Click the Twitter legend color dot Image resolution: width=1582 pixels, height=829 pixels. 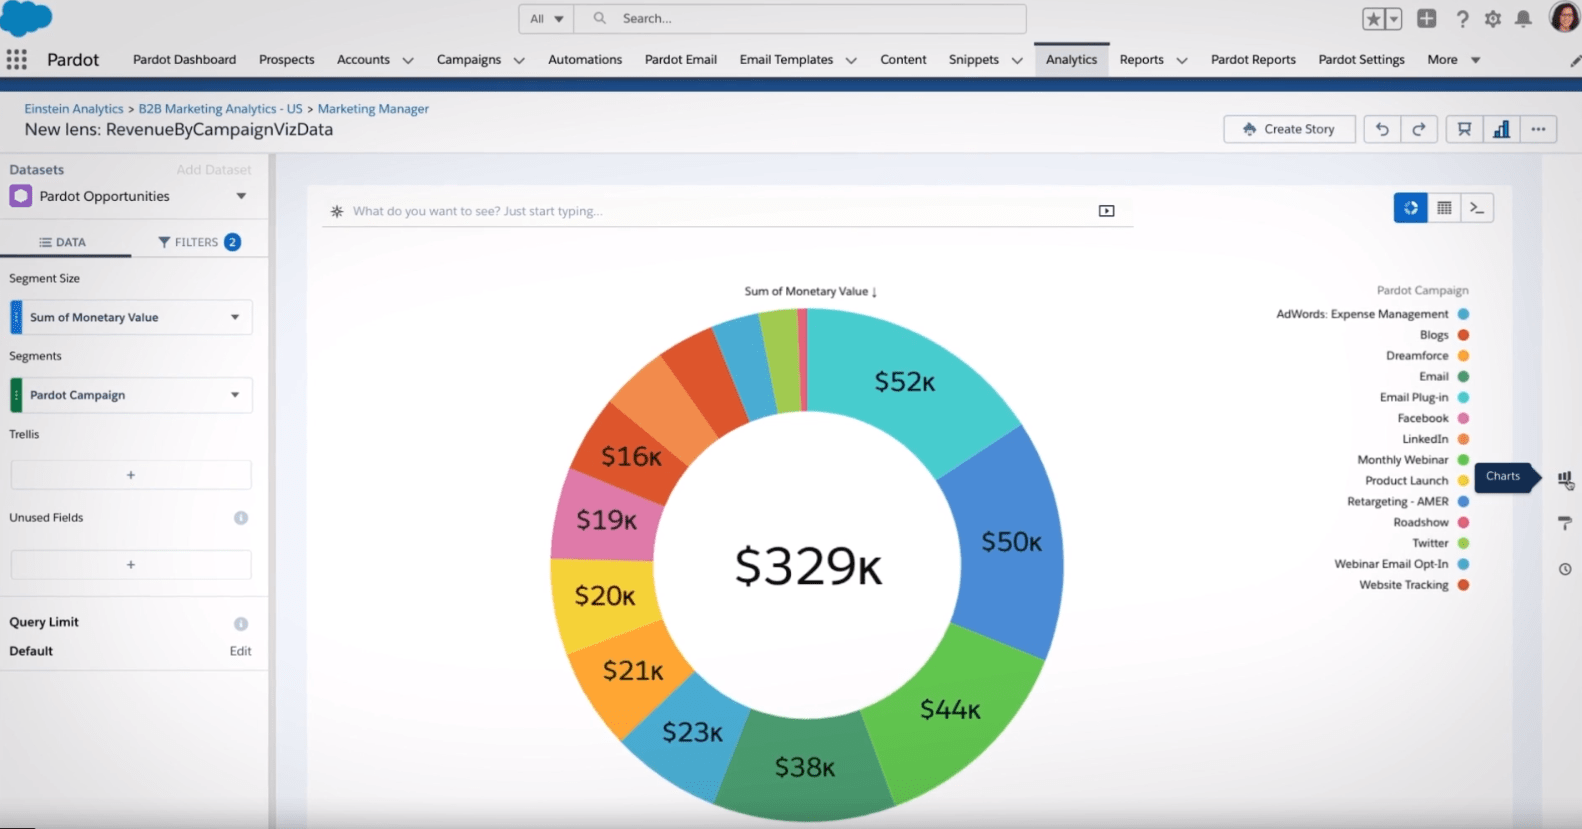[x=1463, y=543]
